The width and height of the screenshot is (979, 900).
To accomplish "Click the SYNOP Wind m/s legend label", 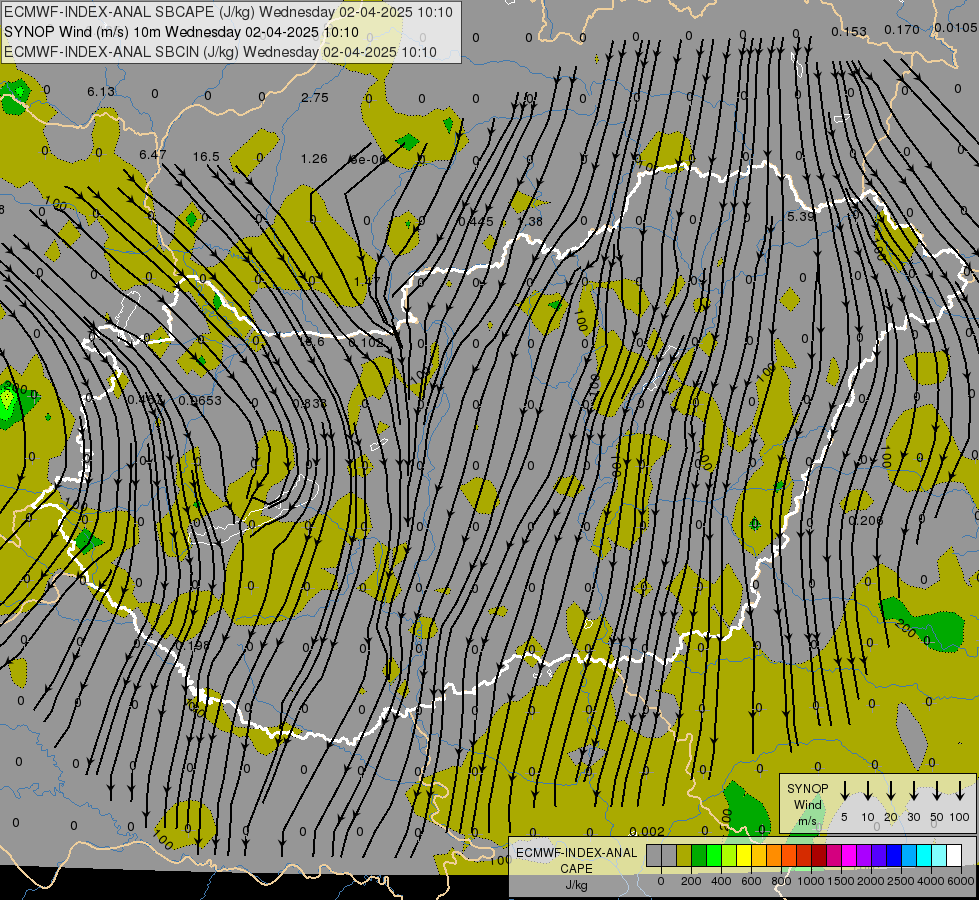I will pos(807,804).
